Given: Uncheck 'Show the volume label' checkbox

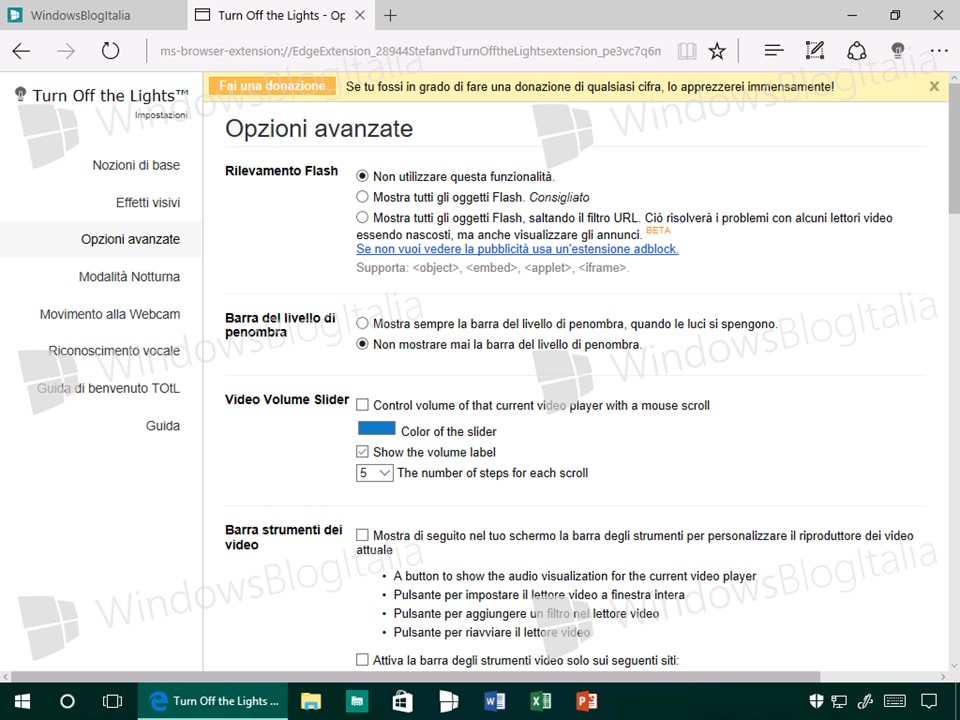Looking at the screenshot, I should 362,452.
